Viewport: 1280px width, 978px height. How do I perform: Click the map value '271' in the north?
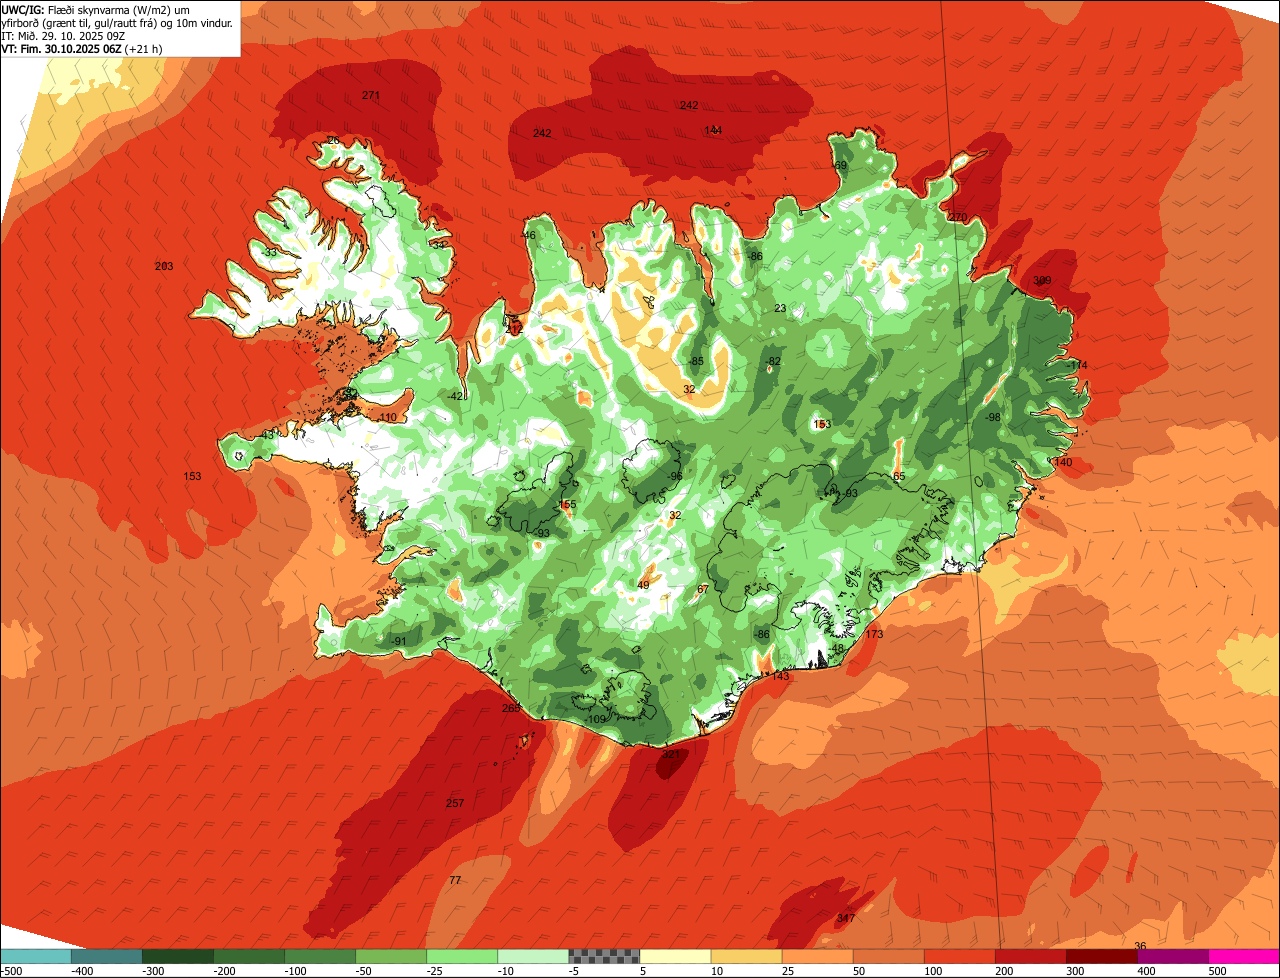point(371,96)
